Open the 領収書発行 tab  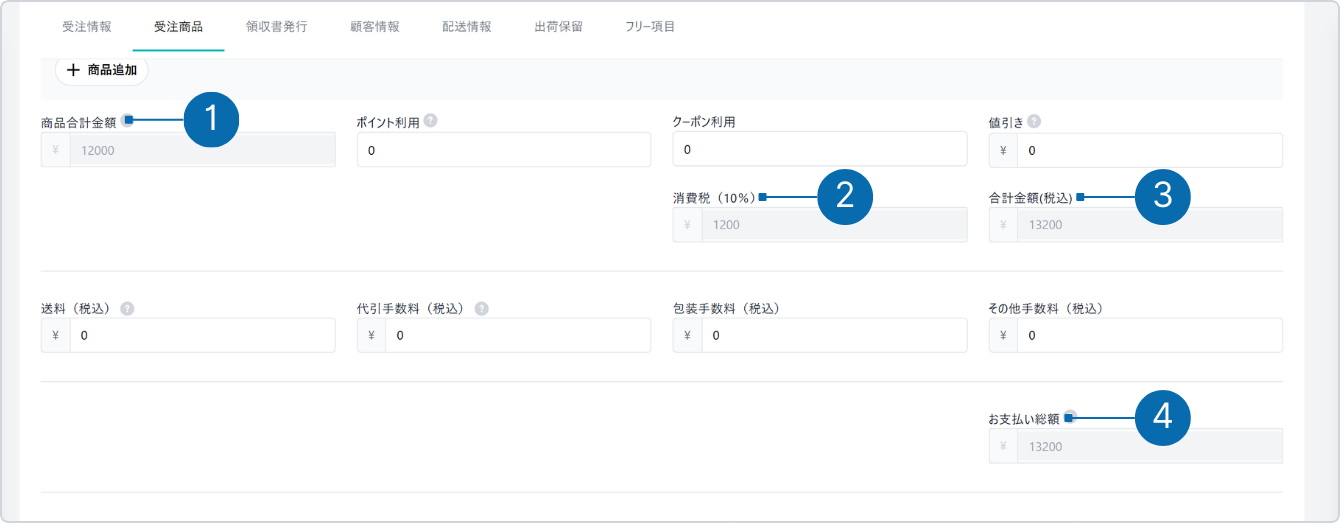coord(276,27)
